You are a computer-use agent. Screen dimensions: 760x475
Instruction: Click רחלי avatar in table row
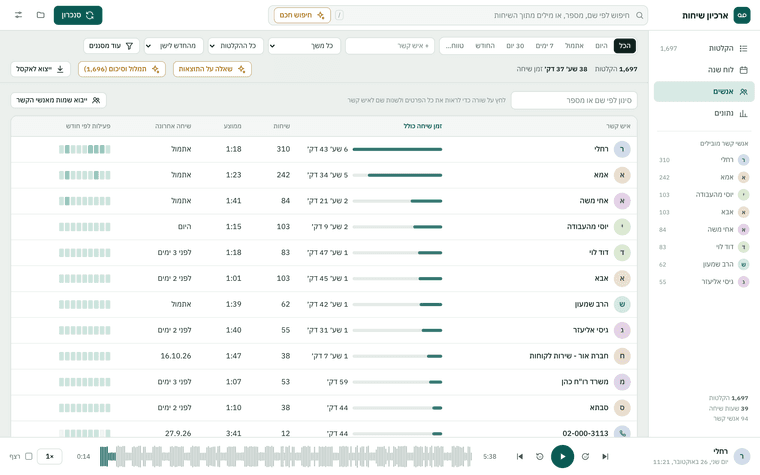pyautogui.click(x=622, y=149)
